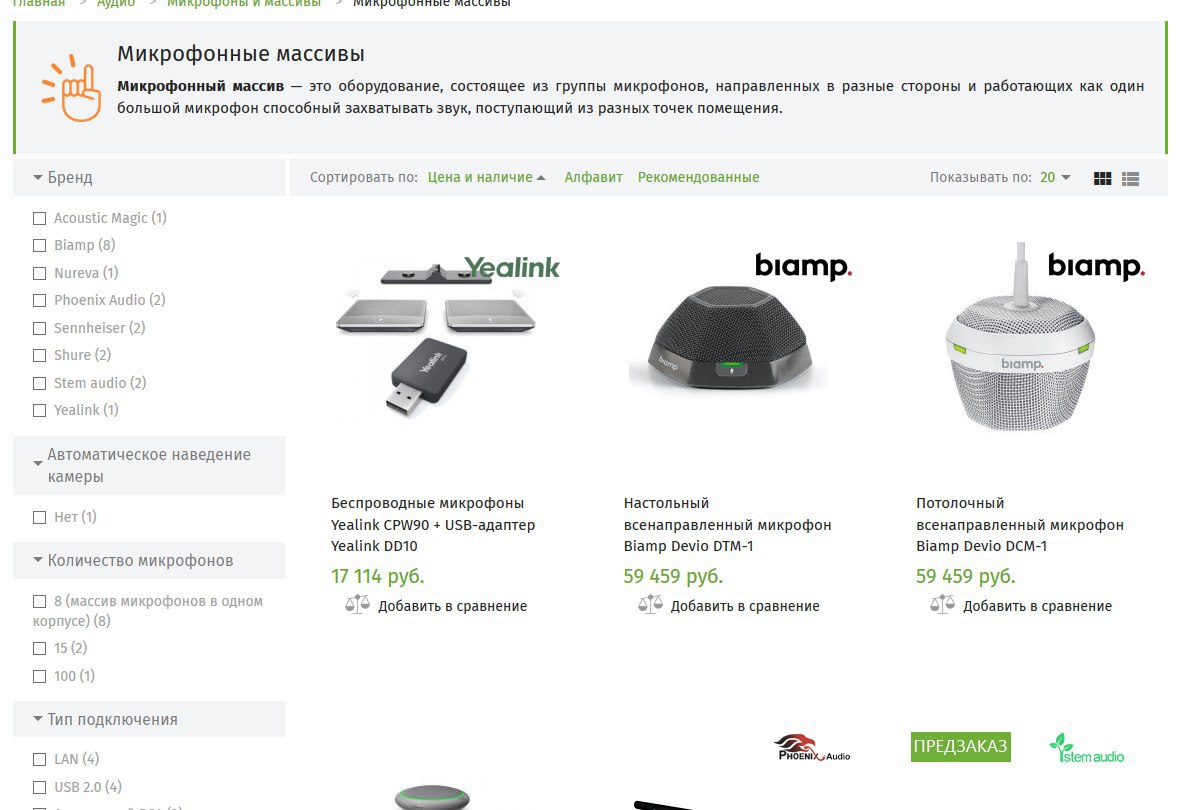1195x810 pixels.
Task: Click the orange pointing hand icon
Action: click(72, 88)
